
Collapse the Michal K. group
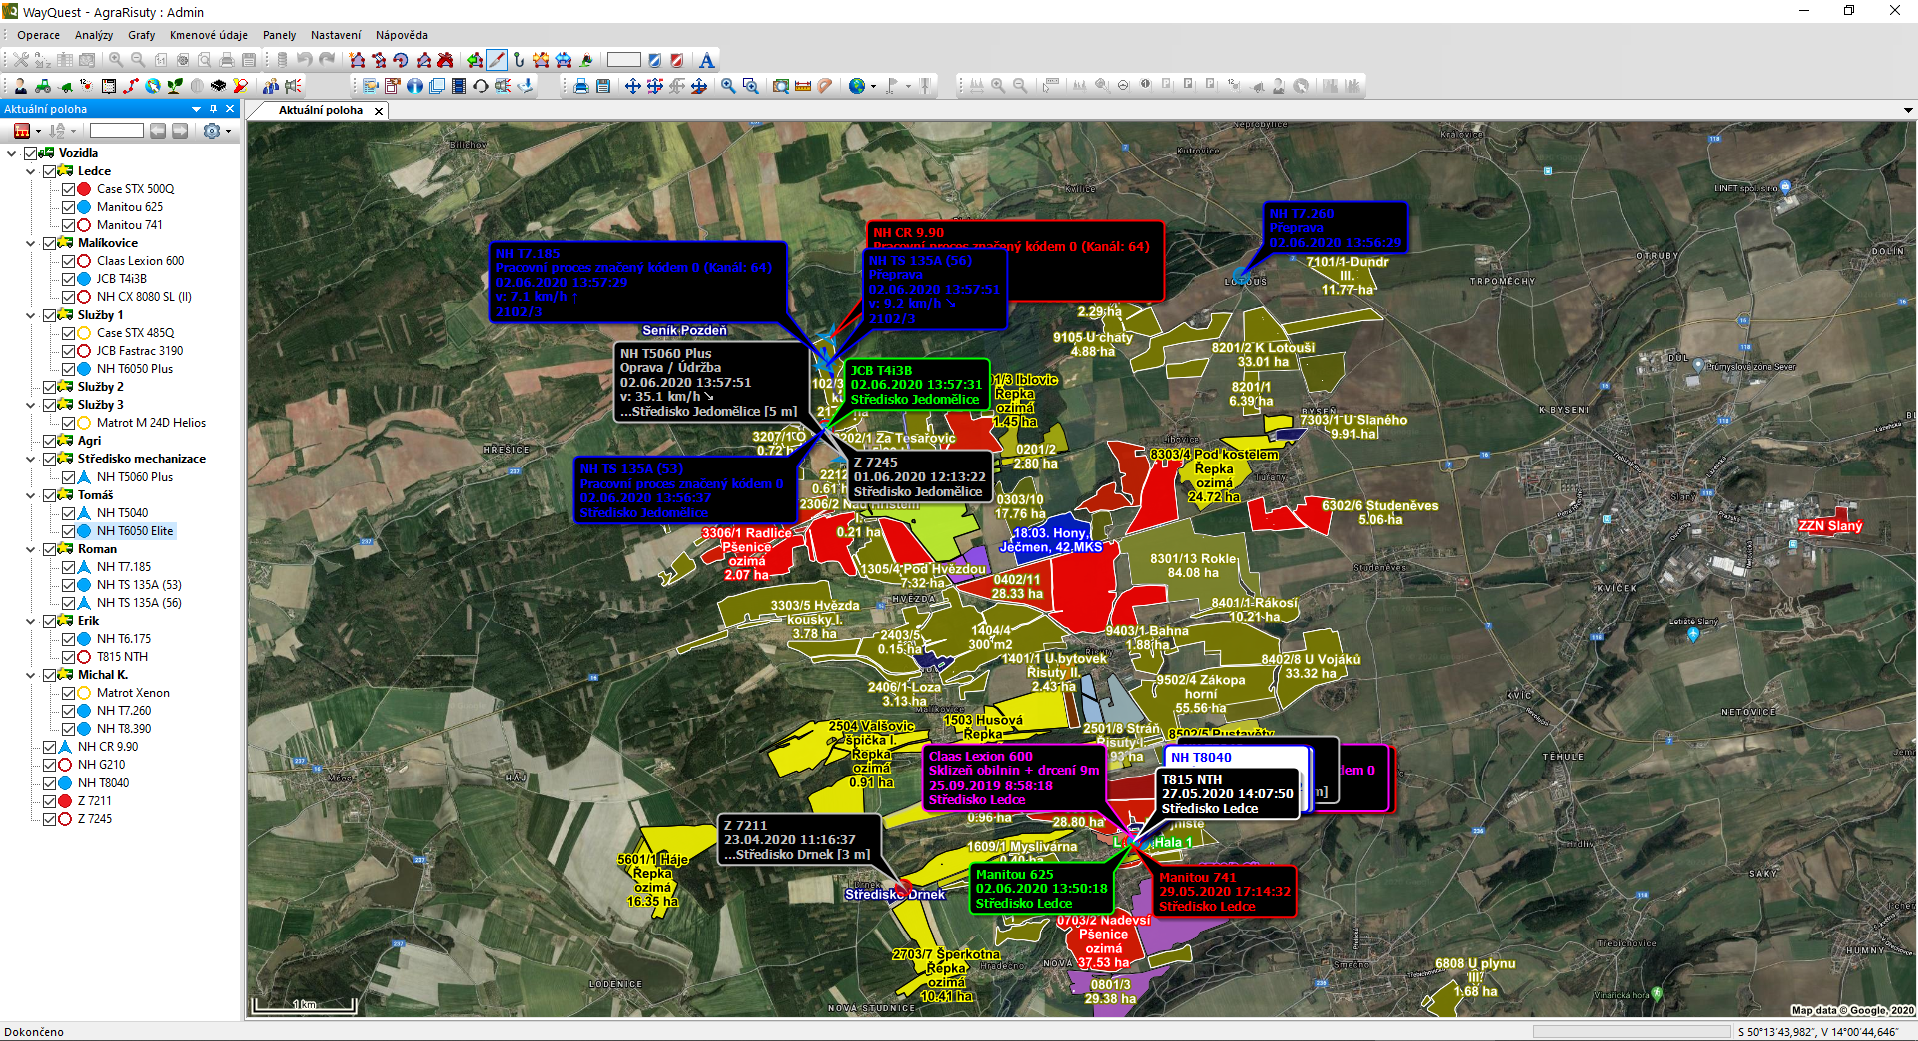pyautogui.click(x=31, y=675)
